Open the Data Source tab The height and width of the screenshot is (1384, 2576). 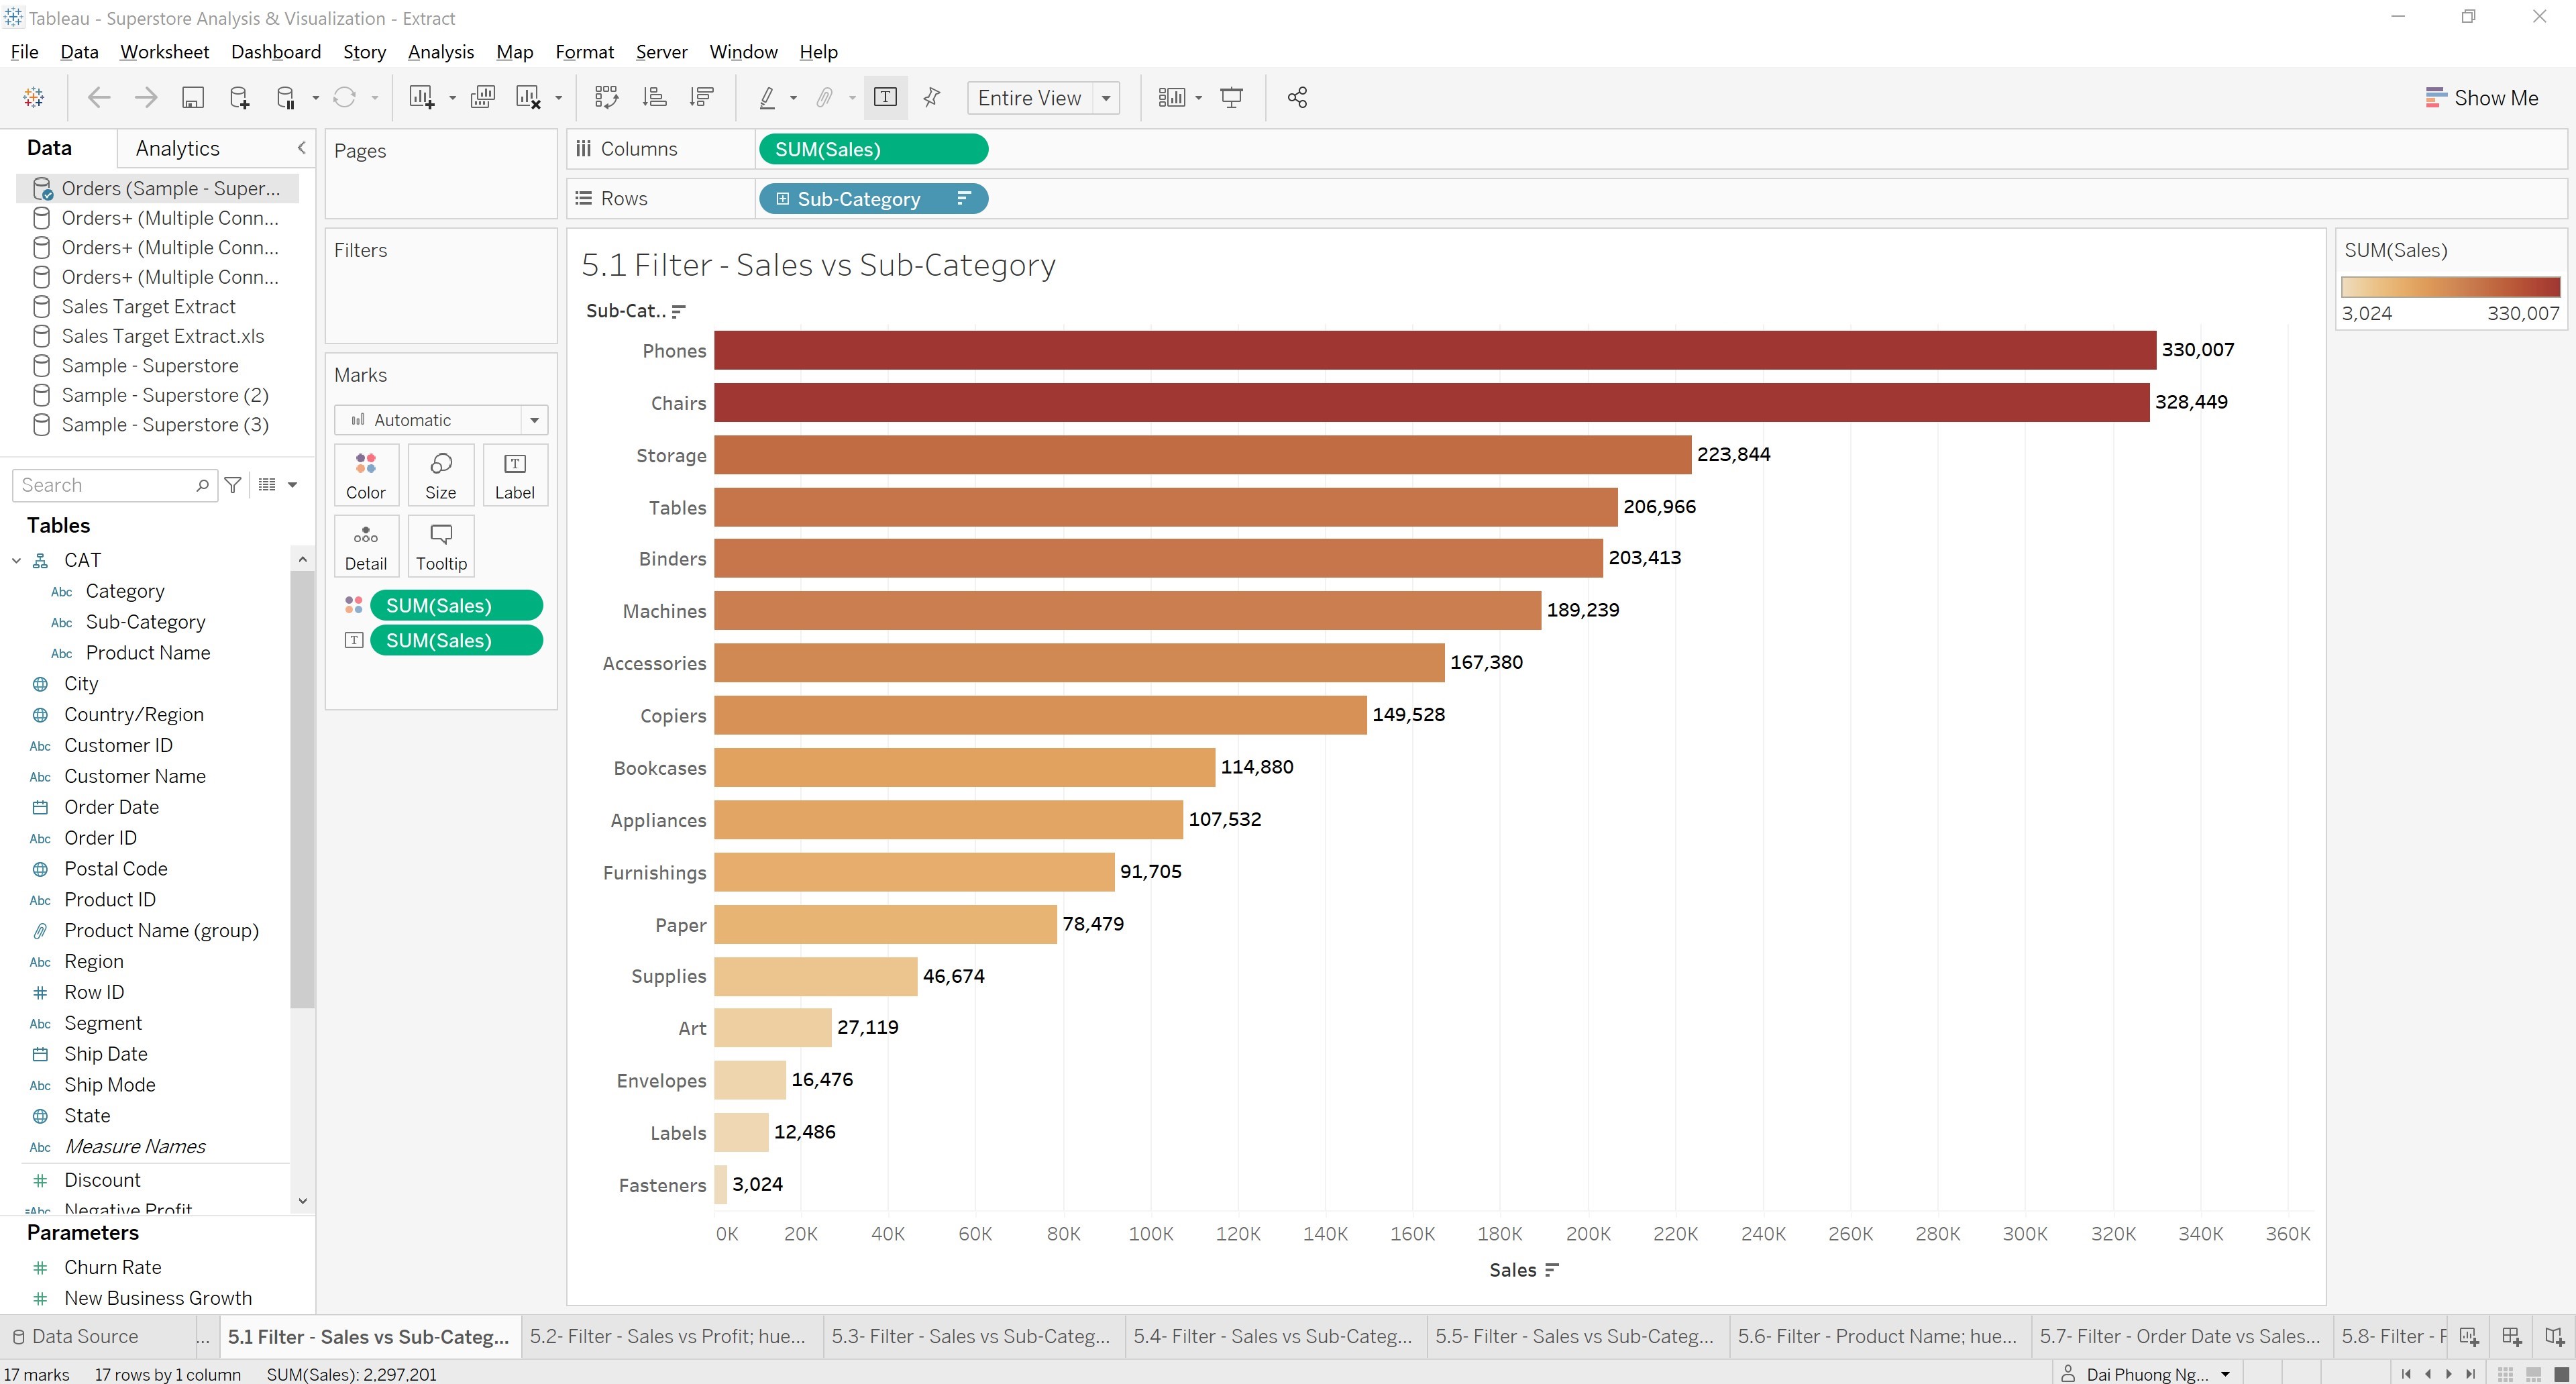click(x=85, y=1336)
